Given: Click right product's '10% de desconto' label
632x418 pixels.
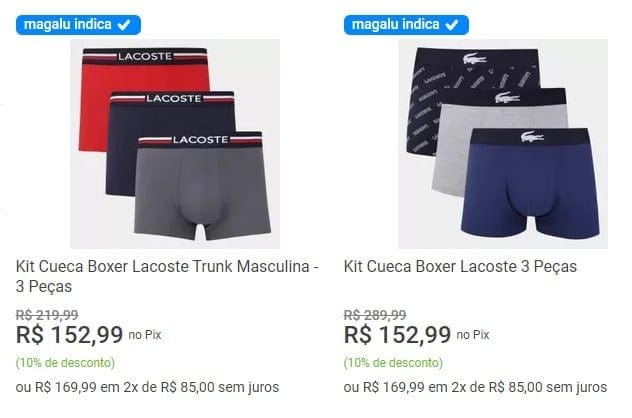Looking at the screenshot, I should [393, 363].
